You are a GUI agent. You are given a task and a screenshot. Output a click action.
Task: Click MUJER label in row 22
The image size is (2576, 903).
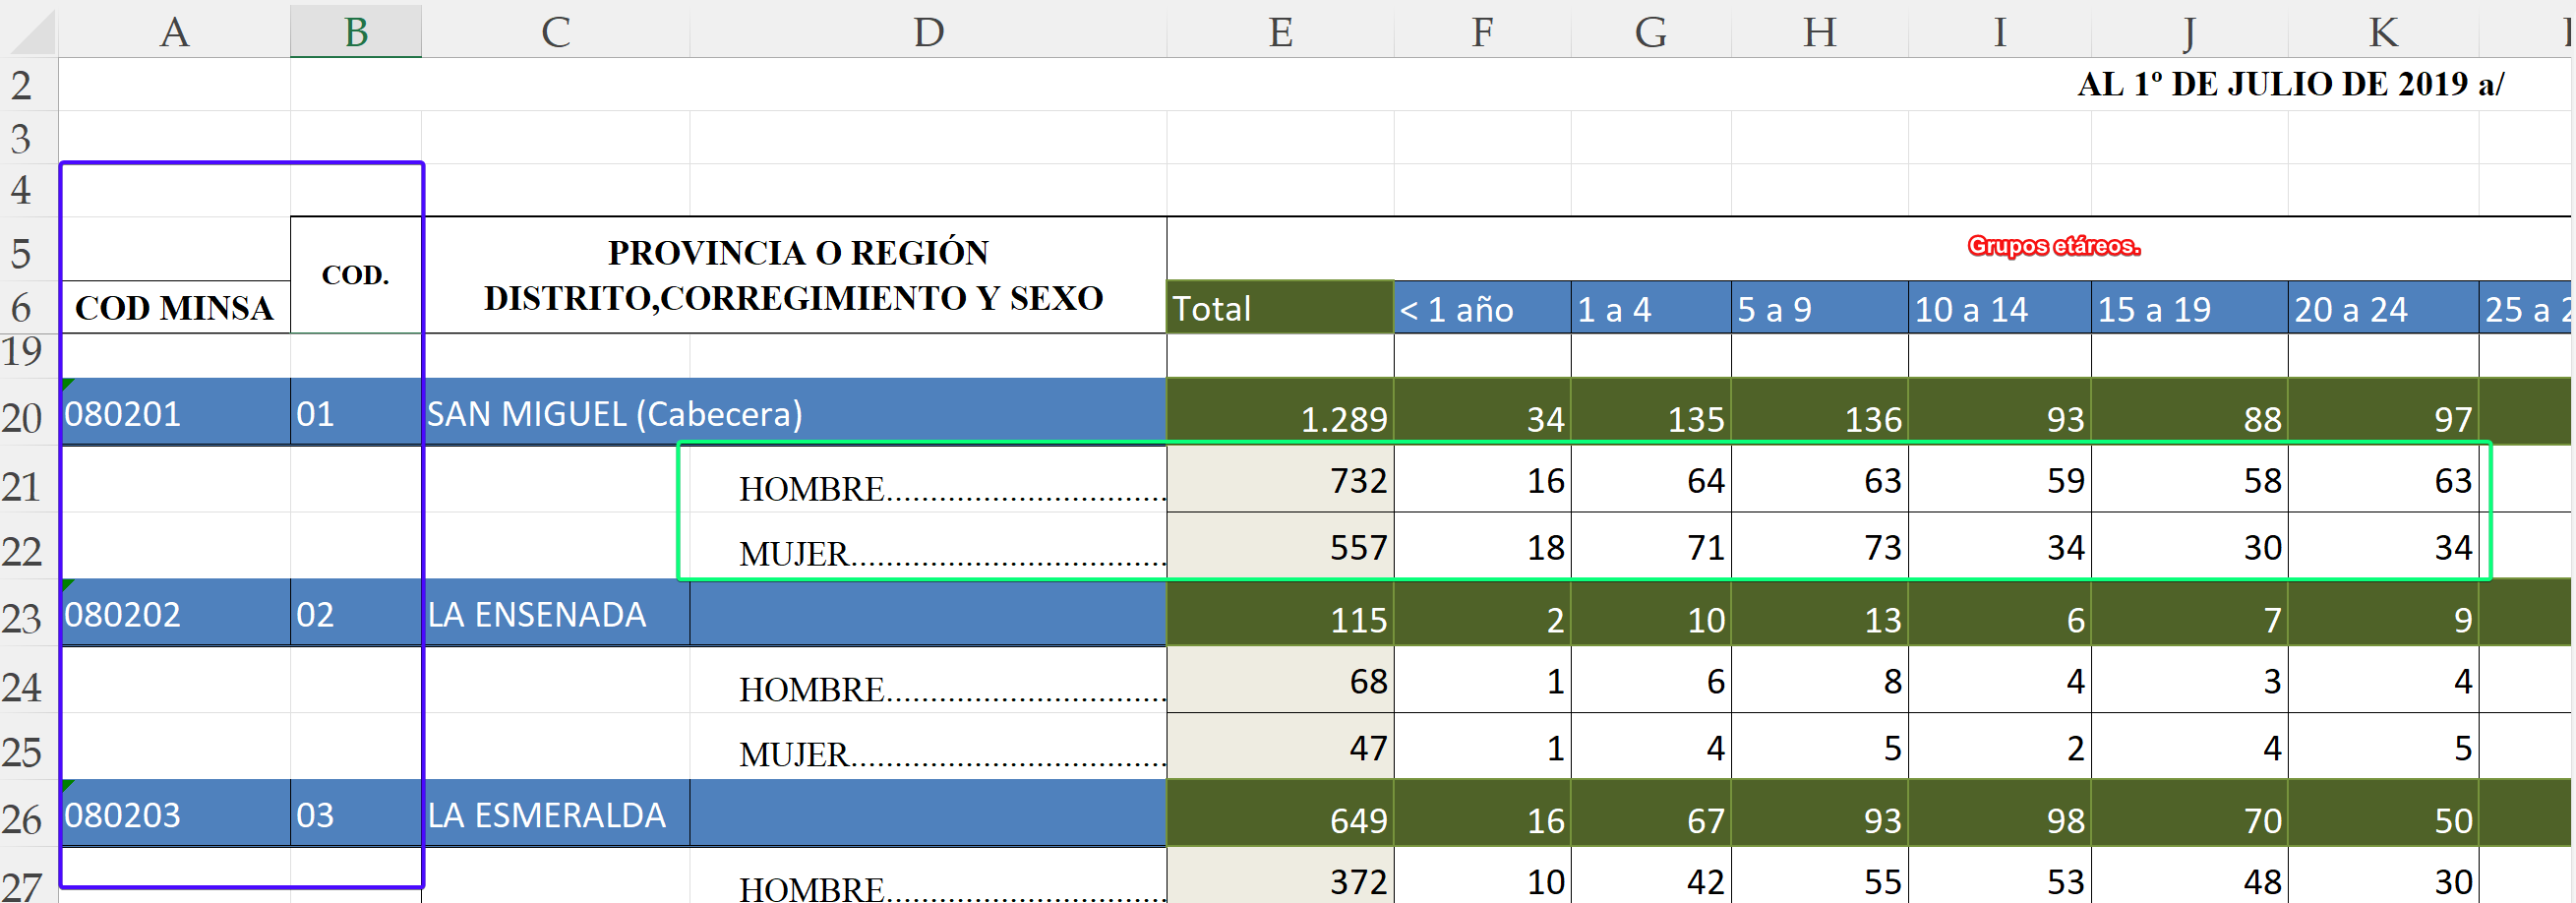pyautogui.click(x=928, y=546)
